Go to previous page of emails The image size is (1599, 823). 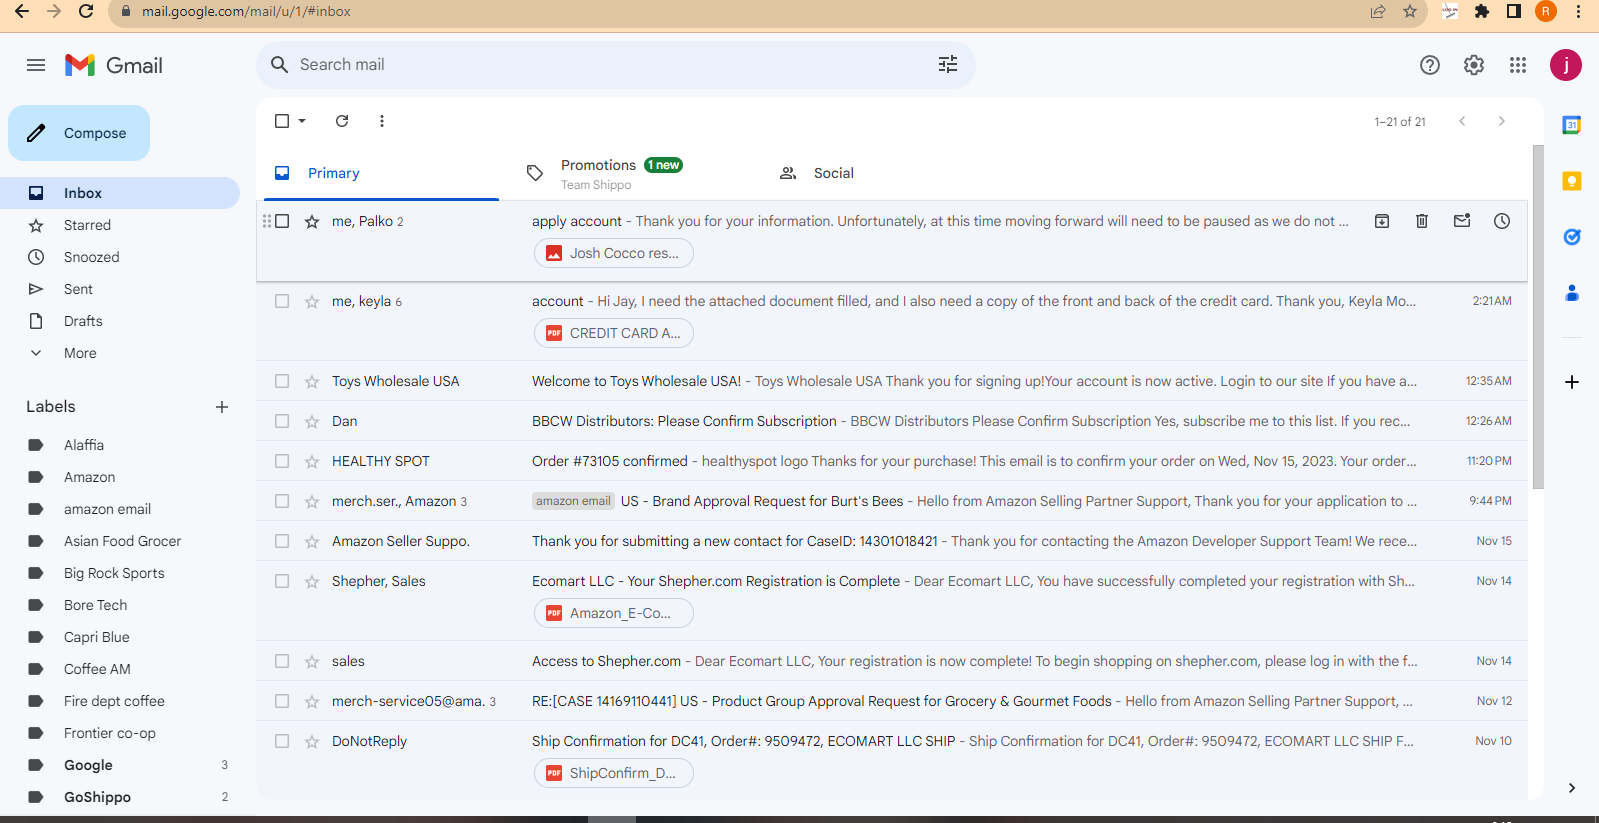pos(1462,121)
